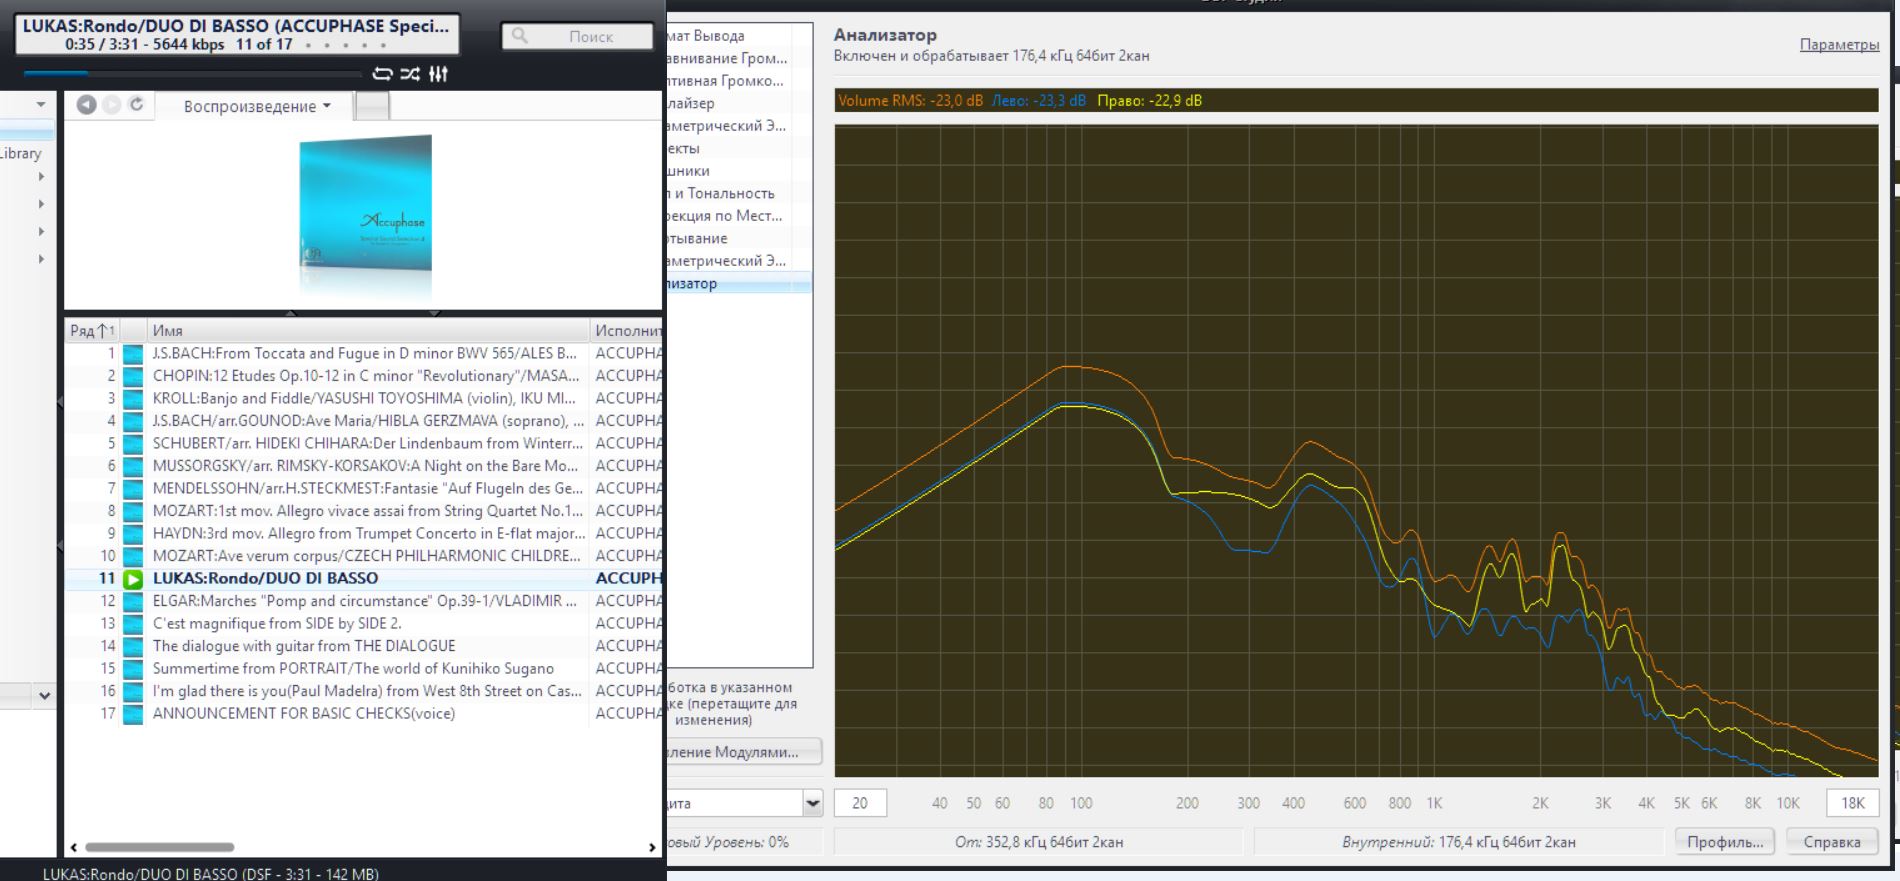Click the Volume RMS: -23,0 dB readout

pos(911,101)
